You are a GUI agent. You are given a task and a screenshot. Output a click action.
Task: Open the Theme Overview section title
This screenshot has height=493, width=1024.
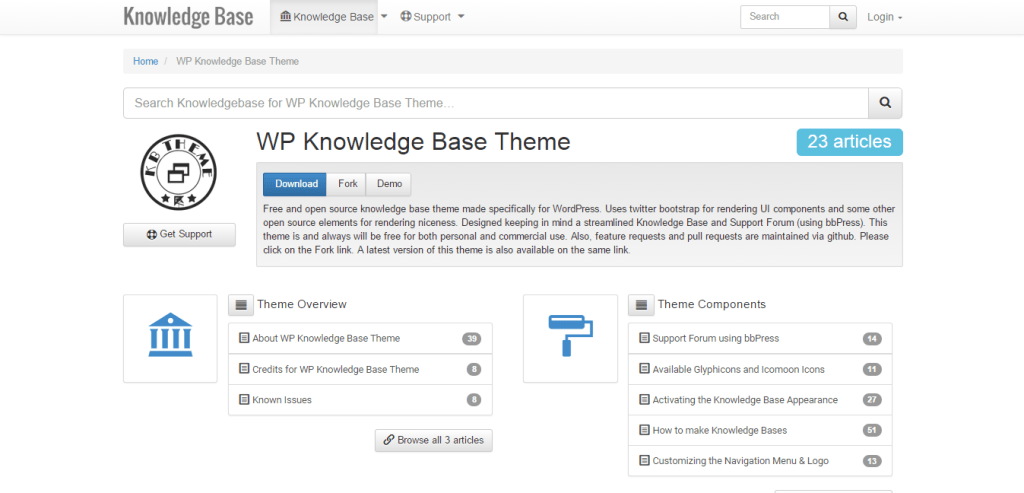pyautogui.click(x=302, y=304)
